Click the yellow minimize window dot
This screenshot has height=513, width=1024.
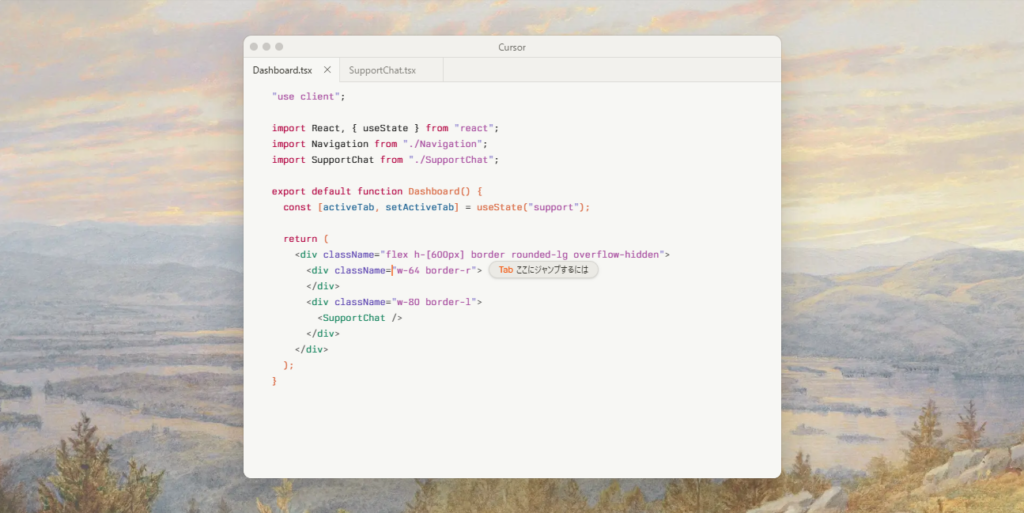[x=266, y=47]
